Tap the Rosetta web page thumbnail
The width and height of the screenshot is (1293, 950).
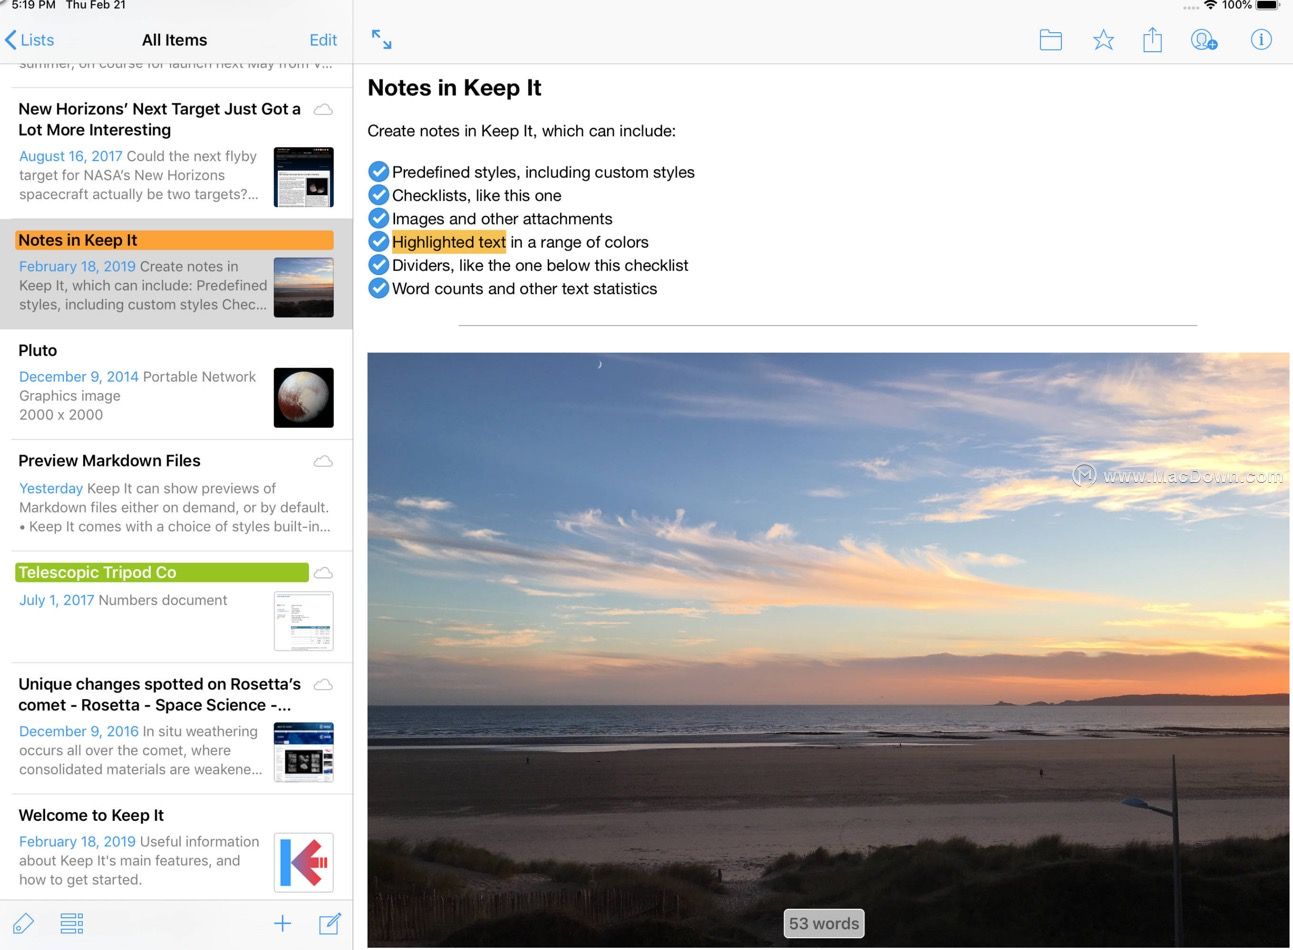[x=303, y=752]
